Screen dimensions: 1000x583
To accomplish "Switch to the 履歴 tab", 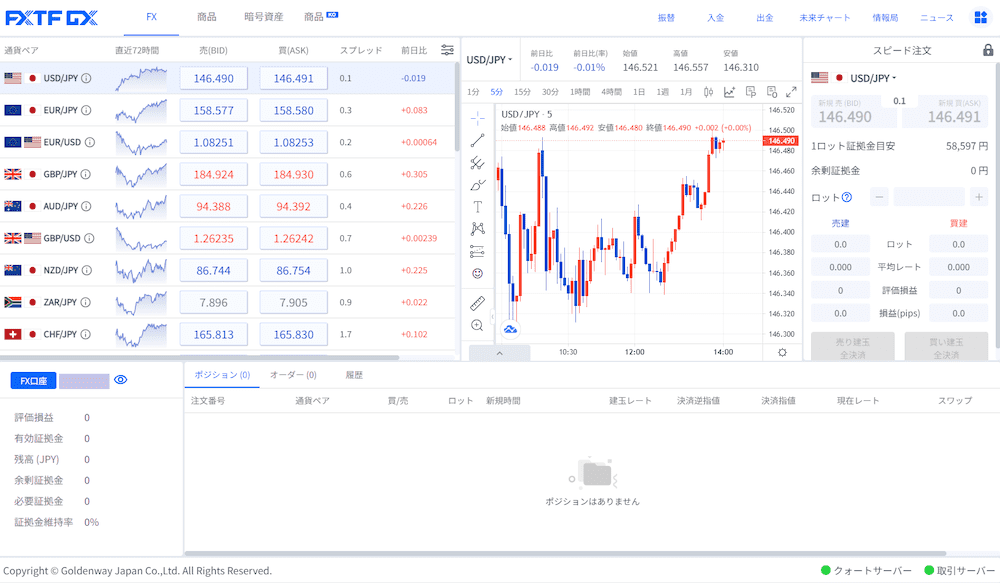I will point(354,375).
